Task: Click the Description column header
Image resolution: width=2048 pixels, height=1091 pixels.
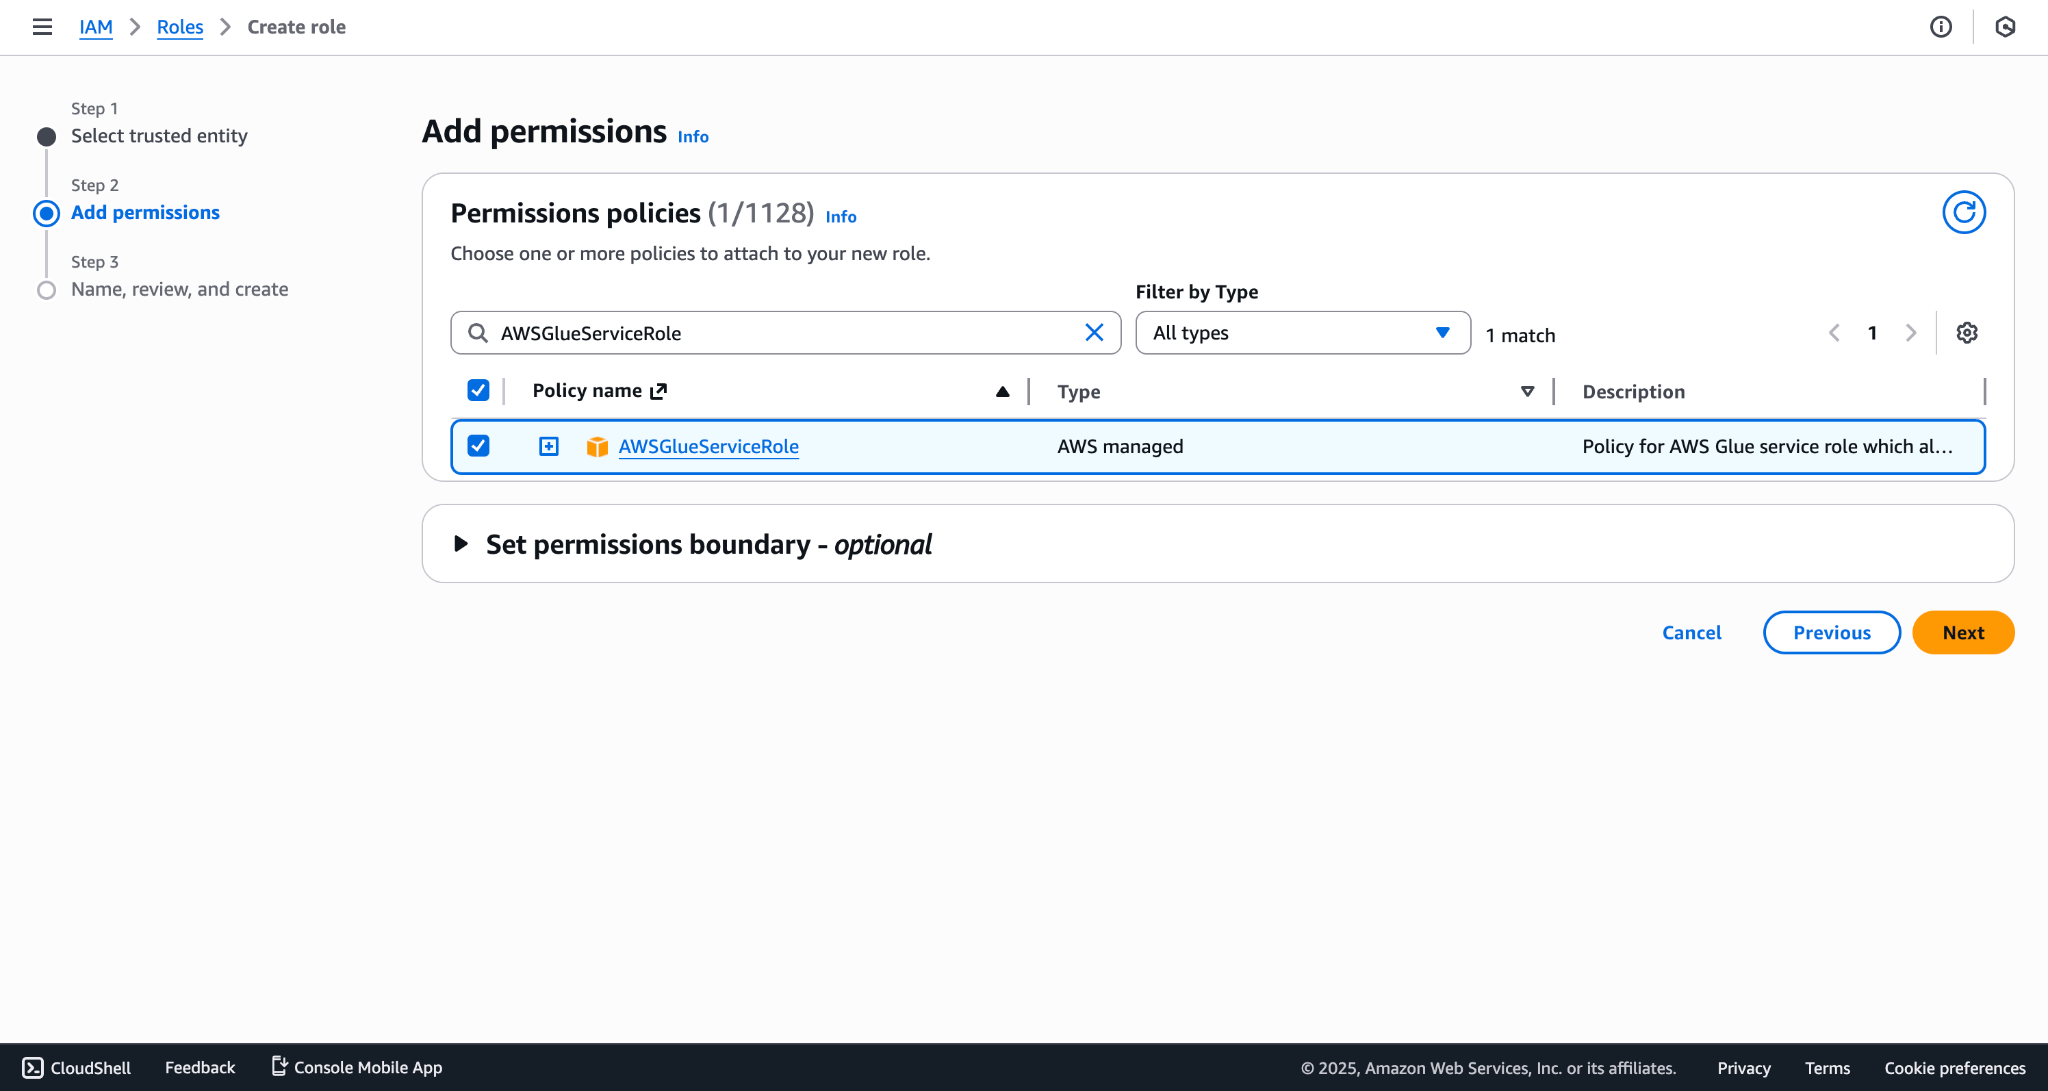Action: pos(1633,392)
